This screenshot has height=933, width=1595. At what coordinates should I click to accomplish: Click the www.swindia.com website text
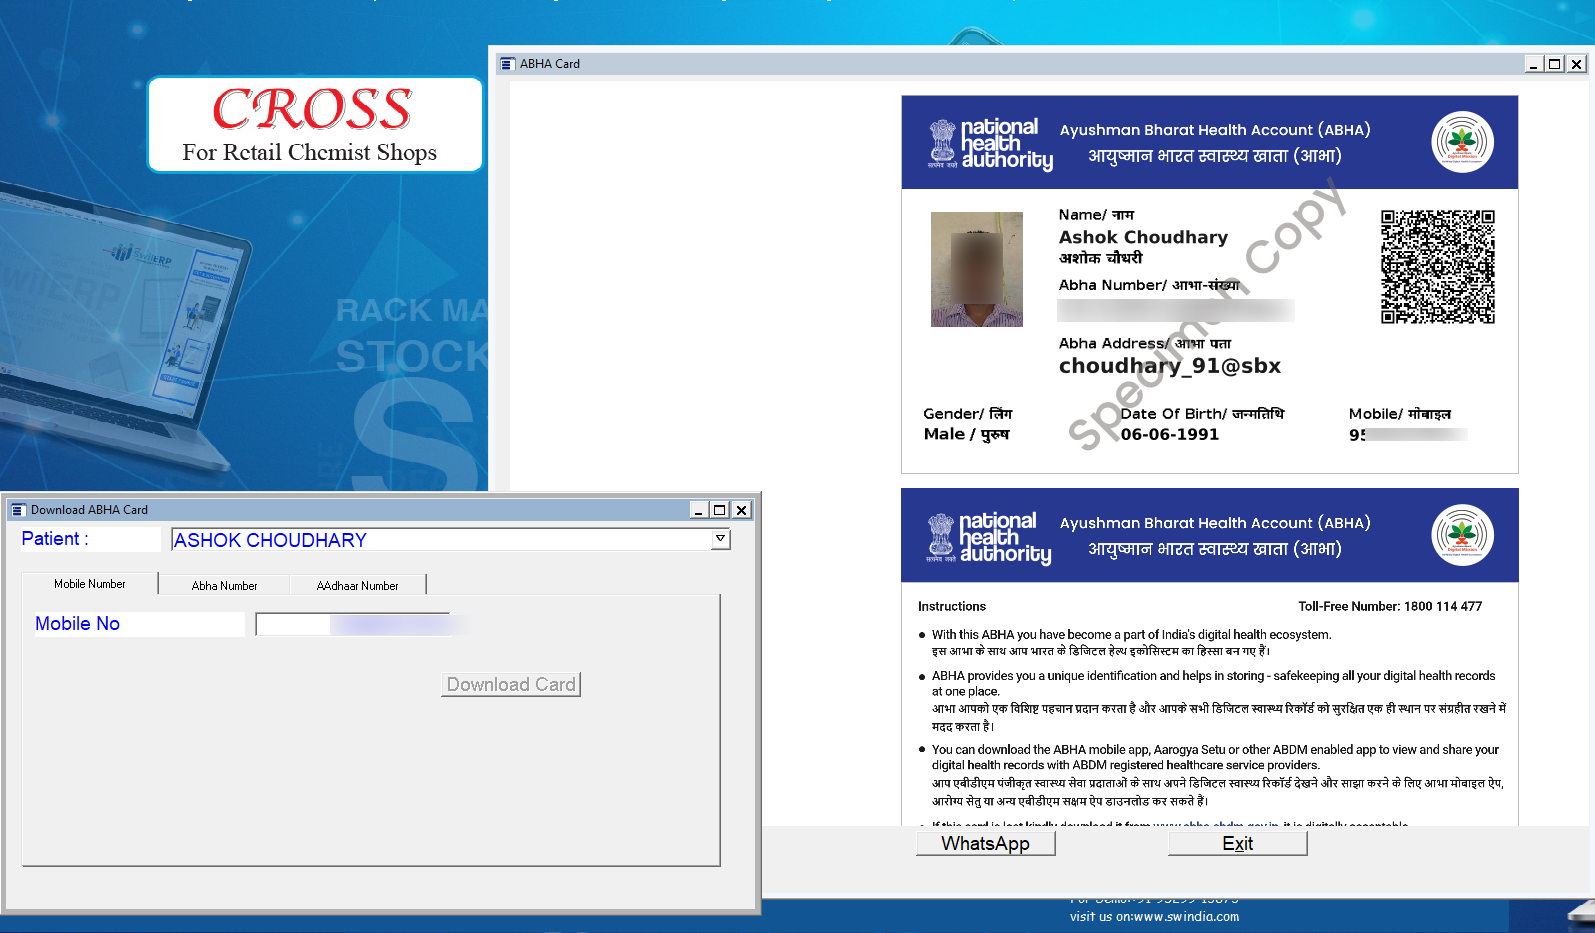pyautogui.click(x=1187, y=917)
